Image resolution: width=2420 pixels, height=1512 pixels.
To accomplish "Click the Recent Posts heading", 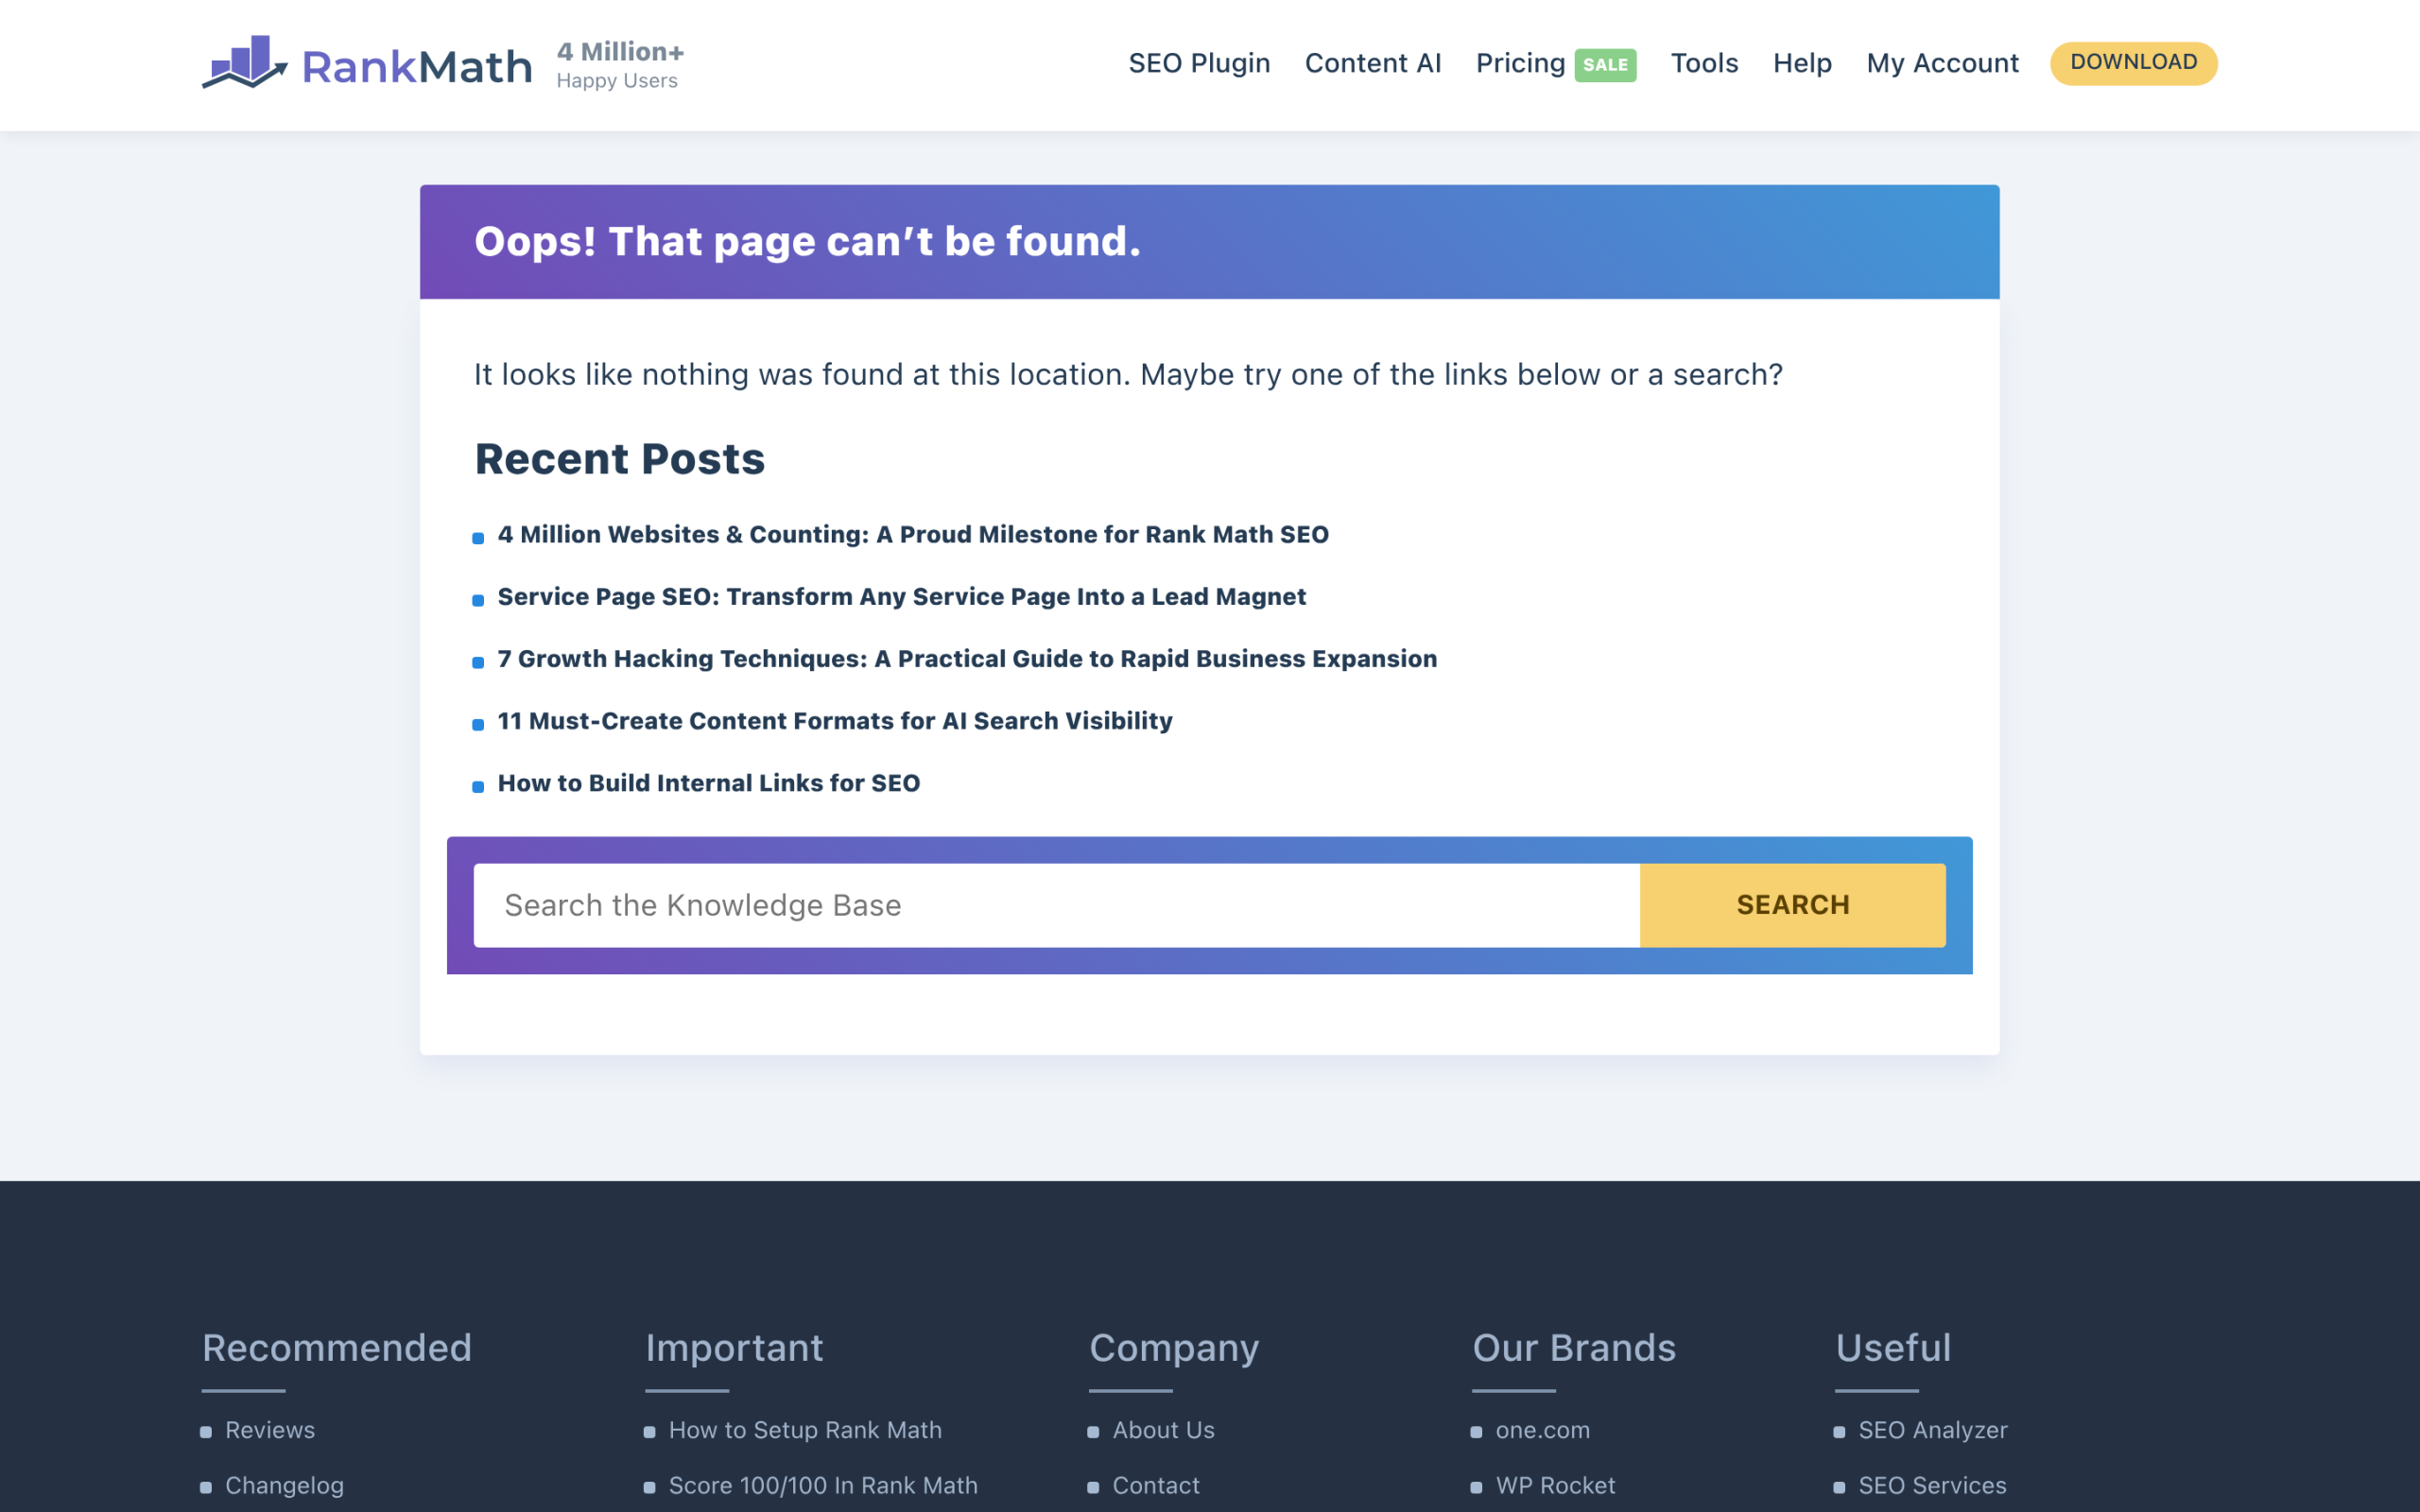I will pyautogui.click(x=619, y=459).
